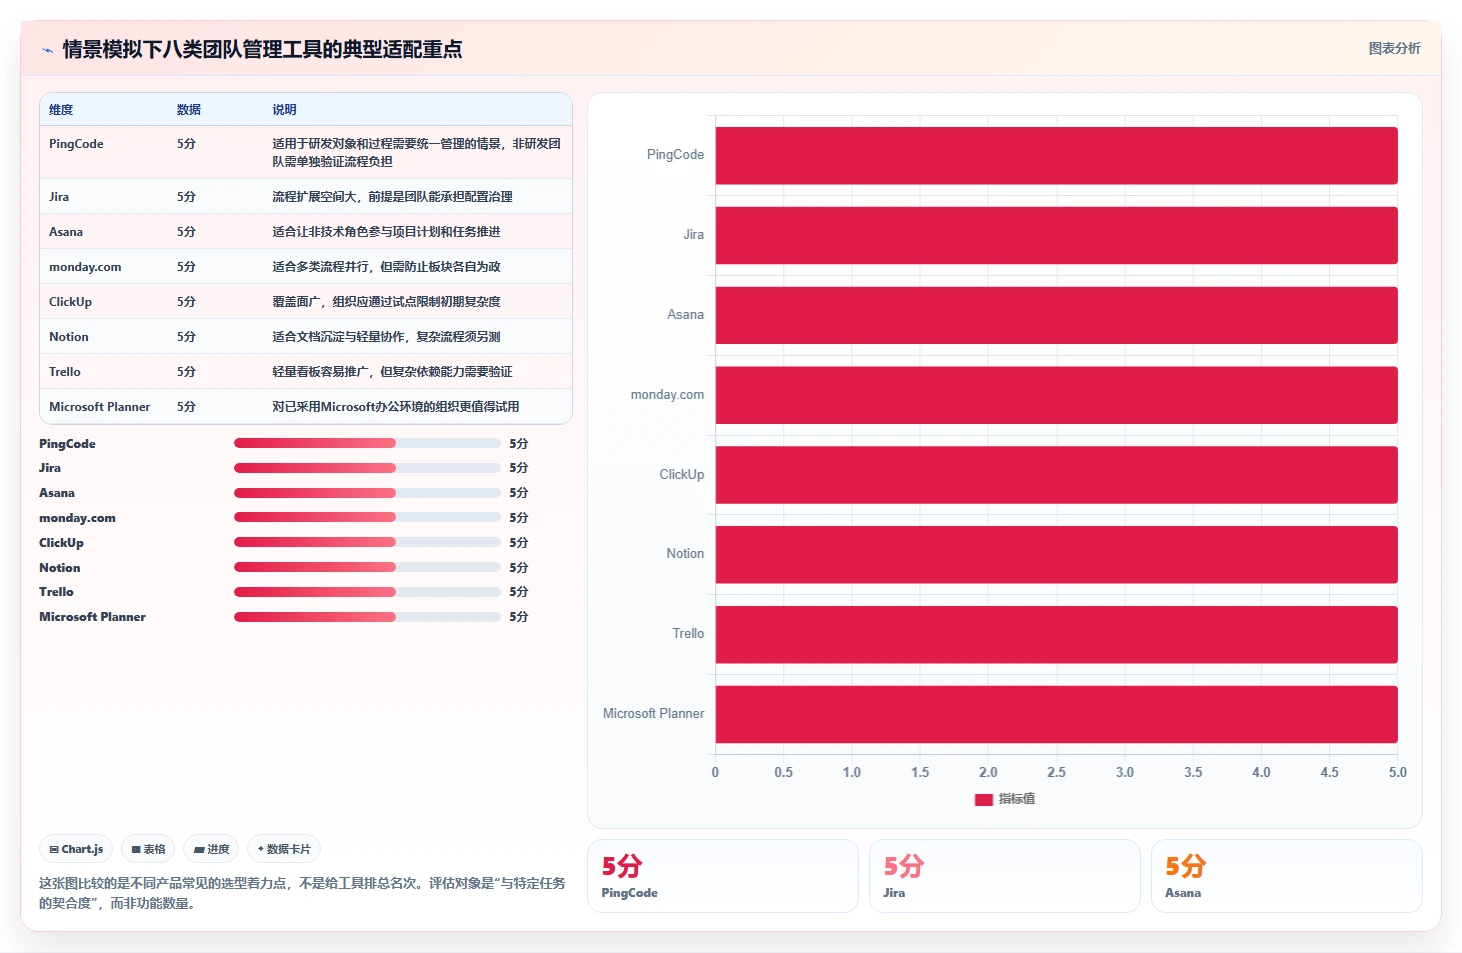Click the Microsoft Planner progress bar
Image resolution: width=1462 pixels, height=953 pixels.
(367, 617)
